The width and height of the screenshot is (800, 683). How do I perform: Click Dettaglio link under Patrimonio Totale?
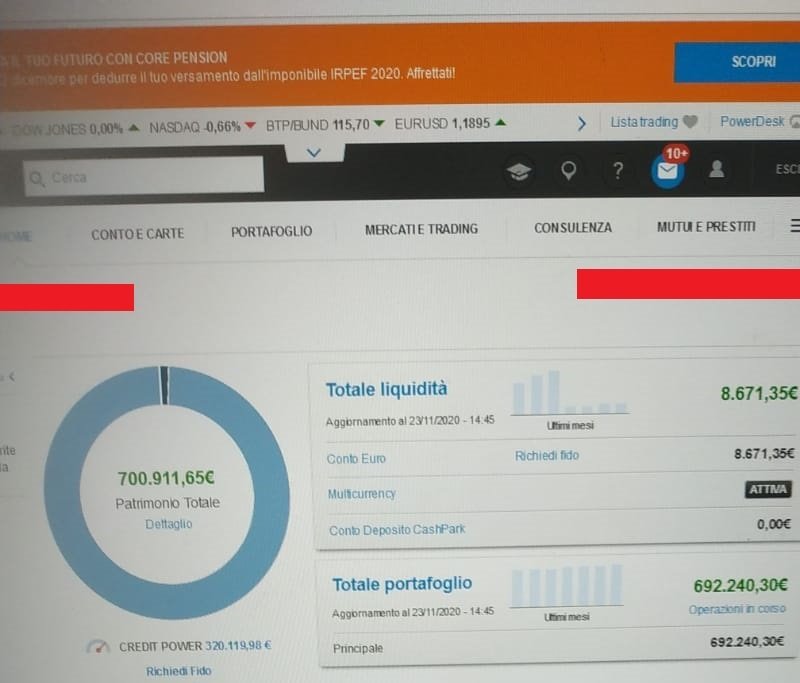point(167,523)
